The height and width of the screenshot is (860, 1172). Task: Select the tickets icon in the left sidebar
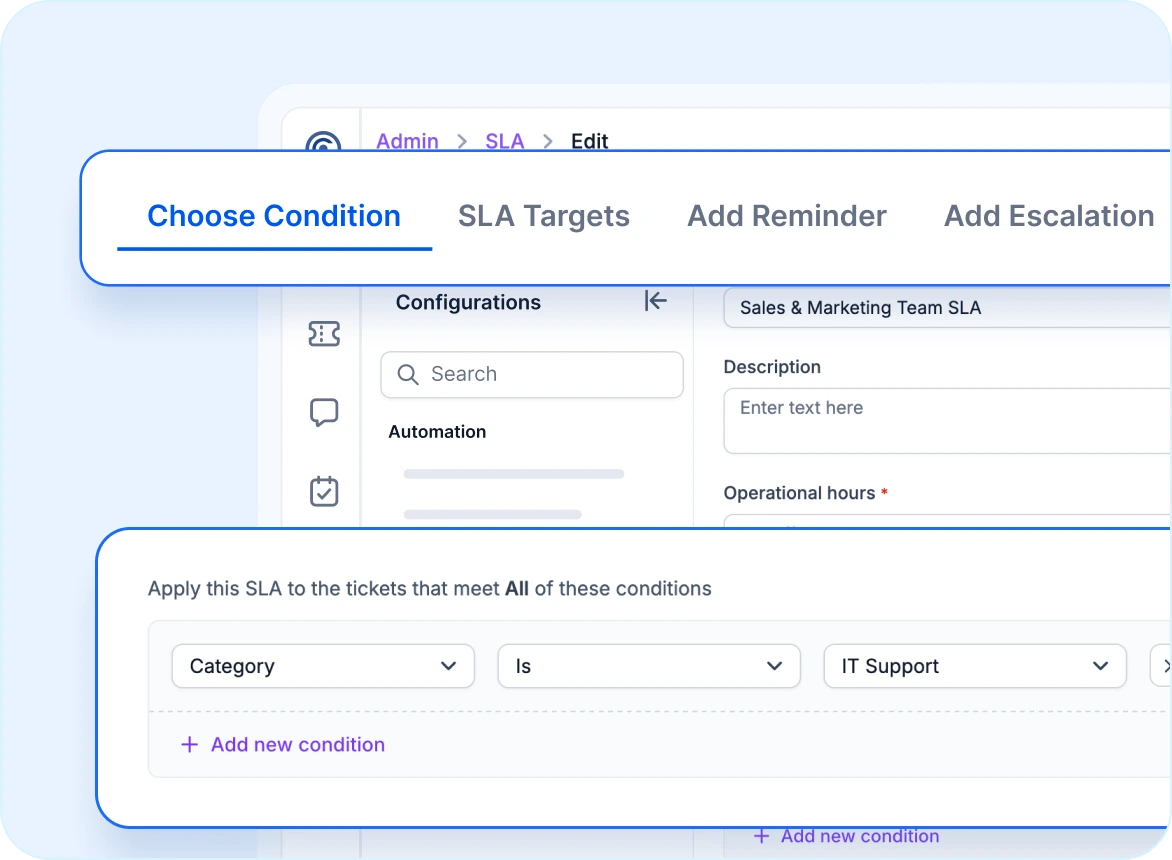(x=323, y=334)
